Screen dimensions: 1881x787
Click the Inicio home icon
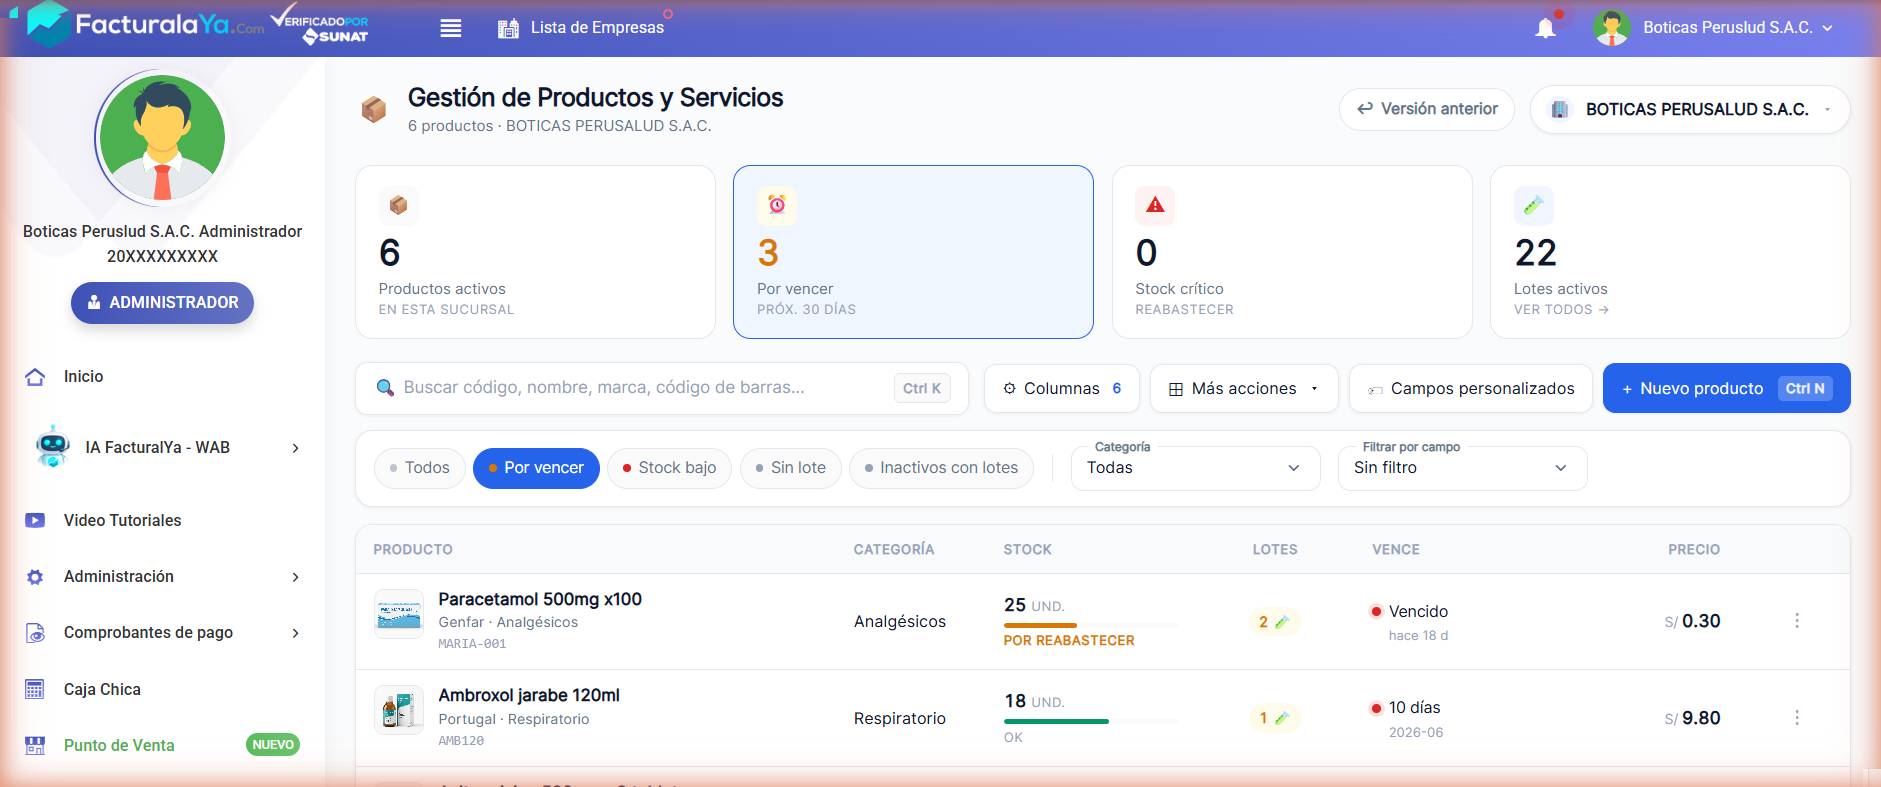tap(35, 377)
